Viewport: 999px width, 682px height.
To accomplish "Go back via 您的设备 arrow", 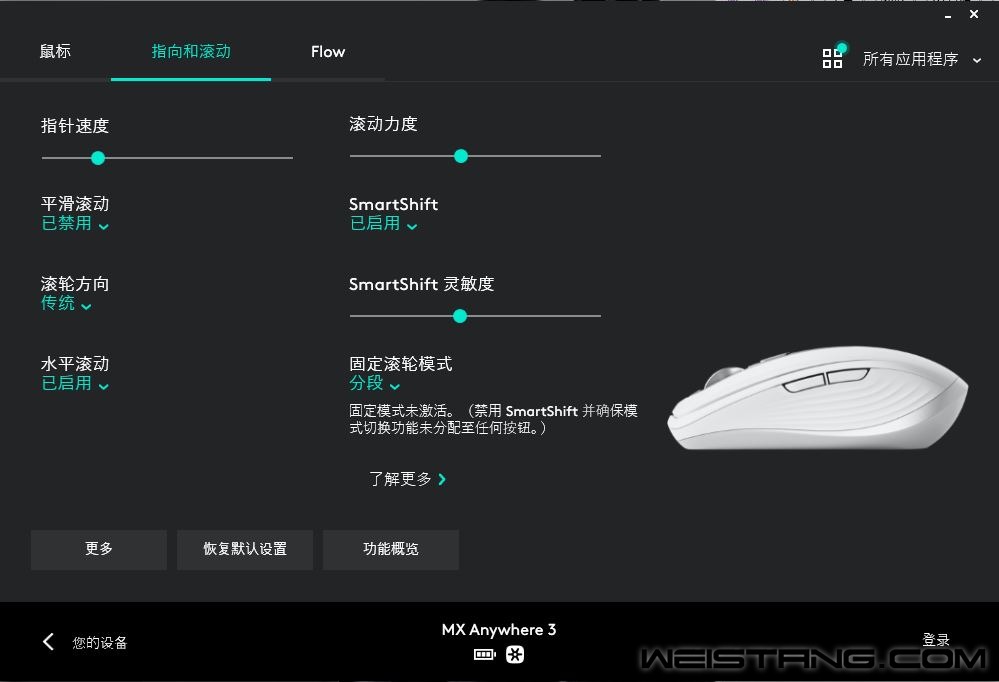I will [48, 642].
